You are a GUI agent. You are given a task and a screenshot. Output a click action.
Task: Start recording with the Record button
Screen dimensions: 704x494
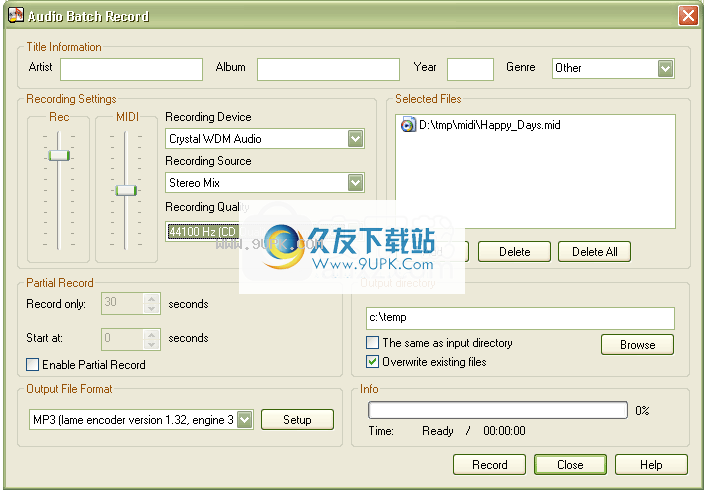click(x=489, y=464)
